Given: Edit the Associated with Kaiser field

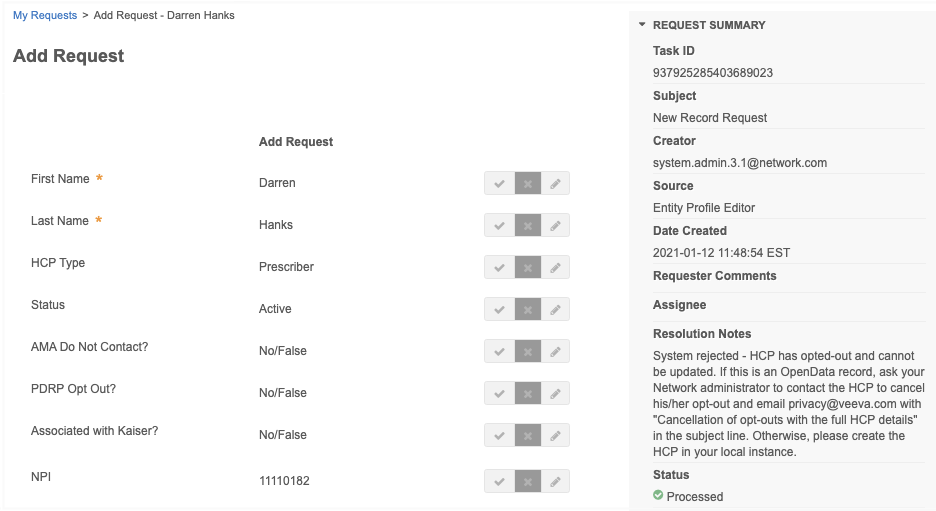Looking at the screenshot, I should (555, 436).
